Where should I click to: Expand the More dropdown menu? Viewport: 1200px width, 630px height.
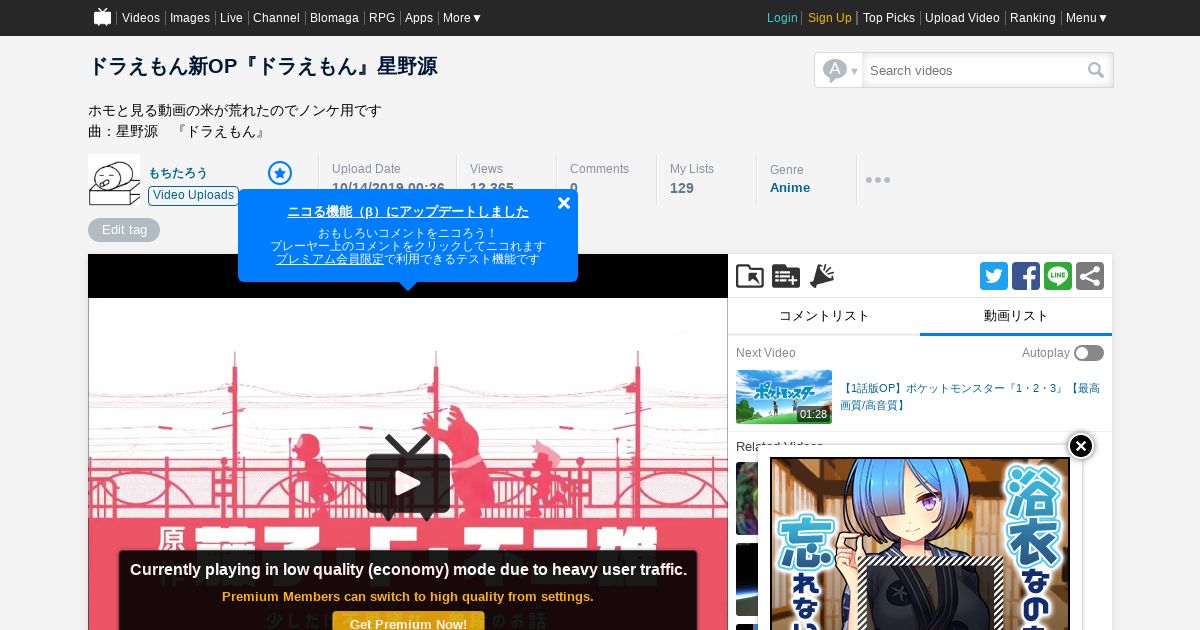(462, 18)
